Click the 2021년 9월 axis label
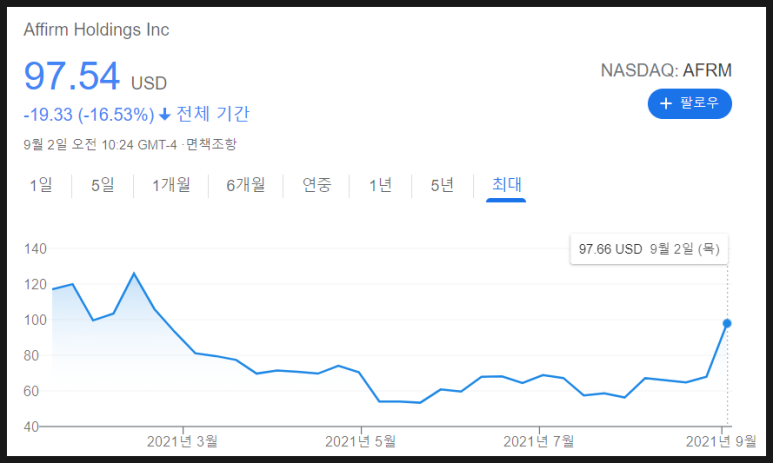The image size is (773, 463). click(x=721, y=441)
